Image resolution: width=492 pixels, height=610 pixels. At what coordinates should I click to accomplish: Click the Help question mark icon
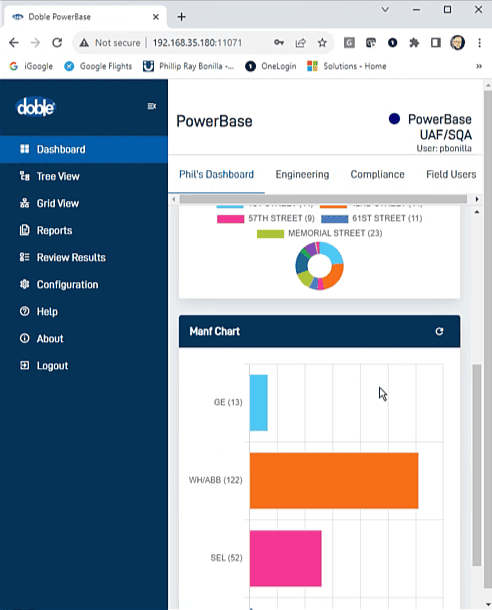click(25, 311)
